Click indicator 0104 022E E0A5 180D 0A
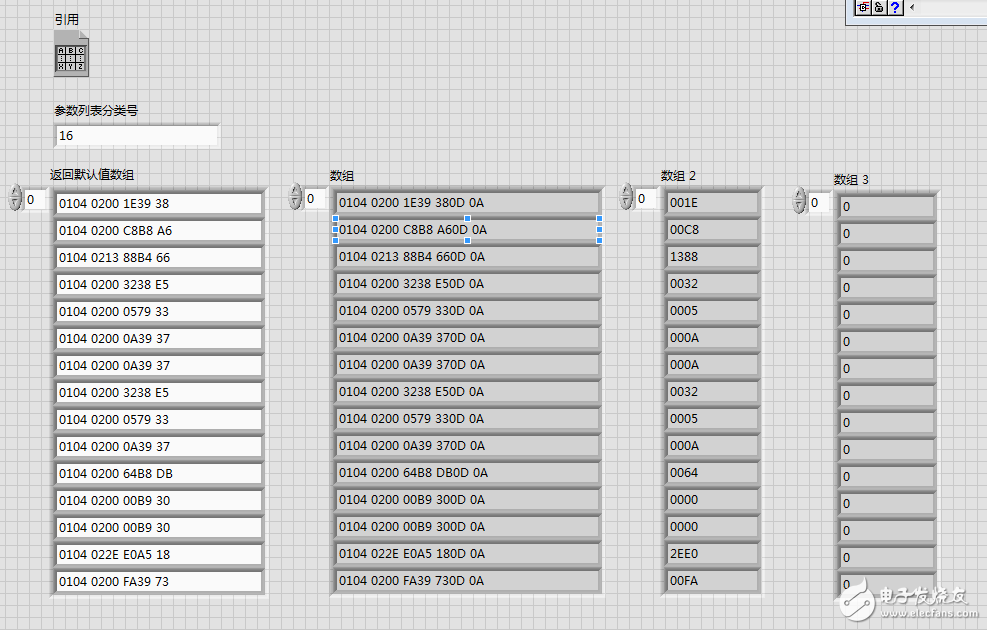This screenshot has width=987, height=630. 467,554
